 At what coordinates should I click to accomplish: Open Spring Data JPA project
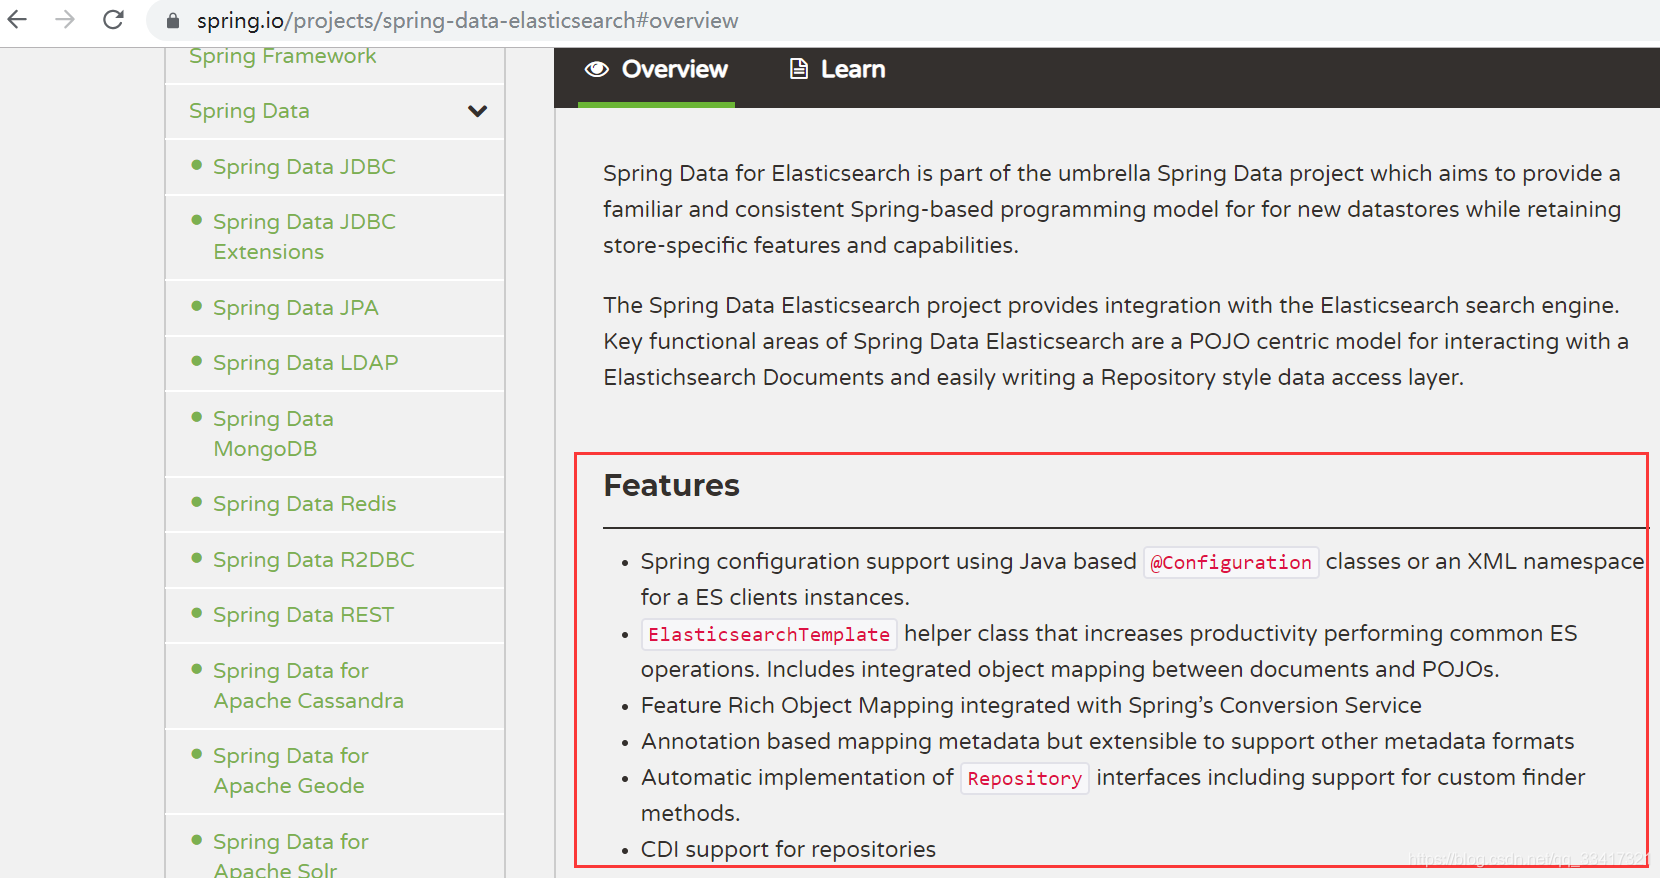(295, 308)
